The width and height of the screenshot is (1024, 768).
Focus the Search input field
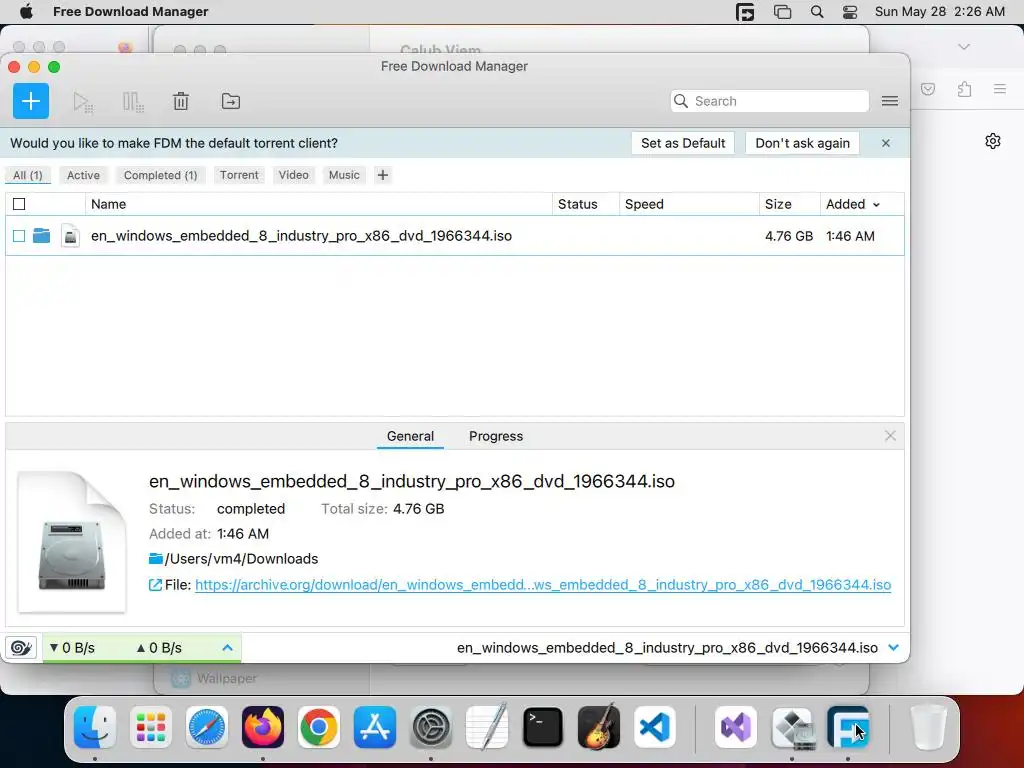(769, 101)
